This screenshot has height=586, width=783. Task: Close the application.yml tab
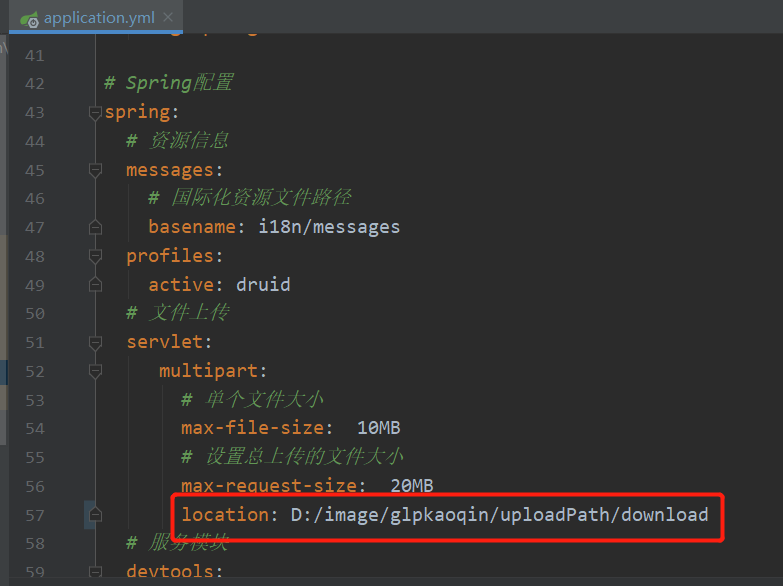[168, 17]
